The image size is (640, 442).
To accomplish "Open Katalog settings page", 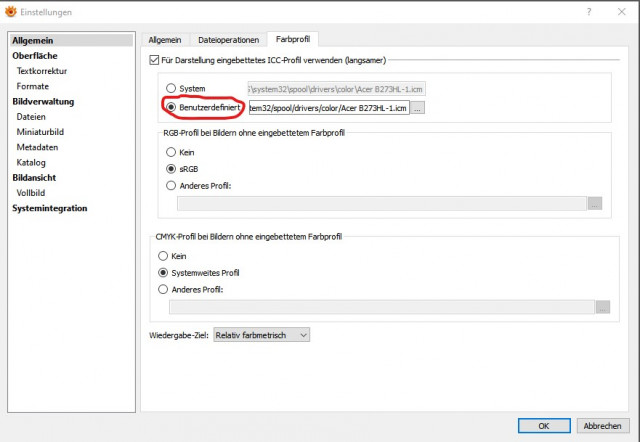I will [31, 162].
